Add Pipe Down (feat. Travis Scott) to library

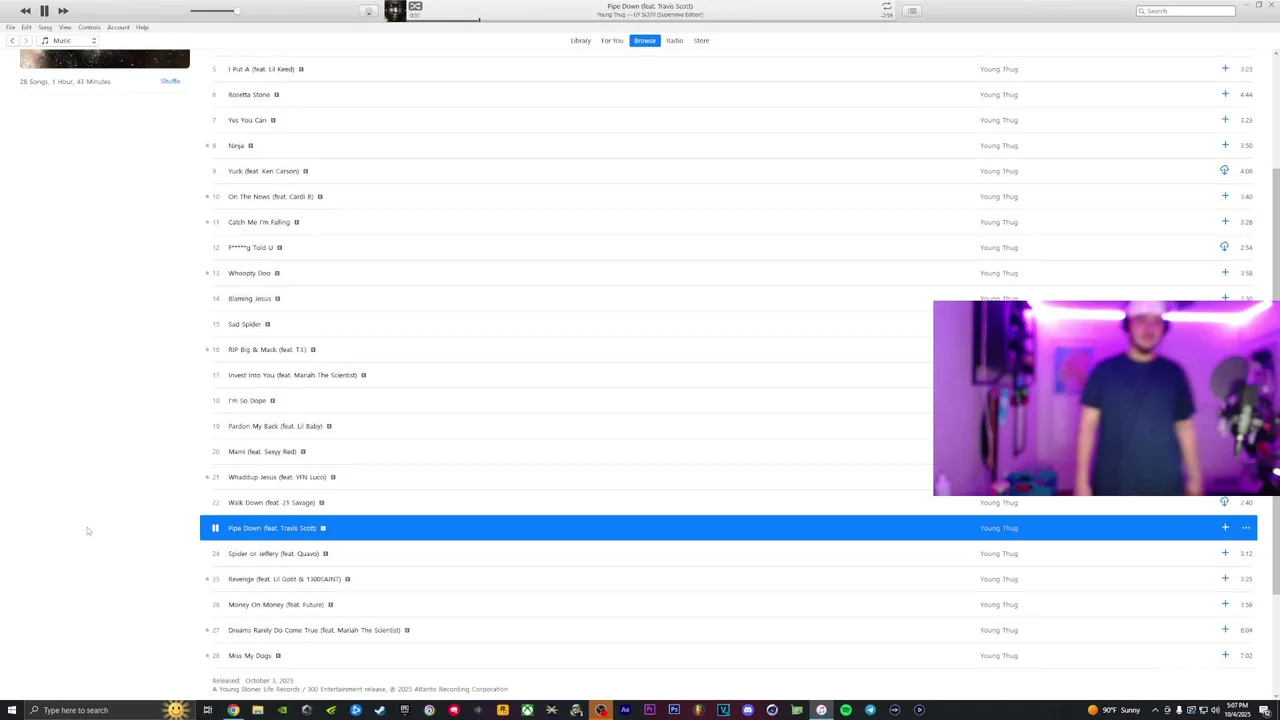(1225, 528)
